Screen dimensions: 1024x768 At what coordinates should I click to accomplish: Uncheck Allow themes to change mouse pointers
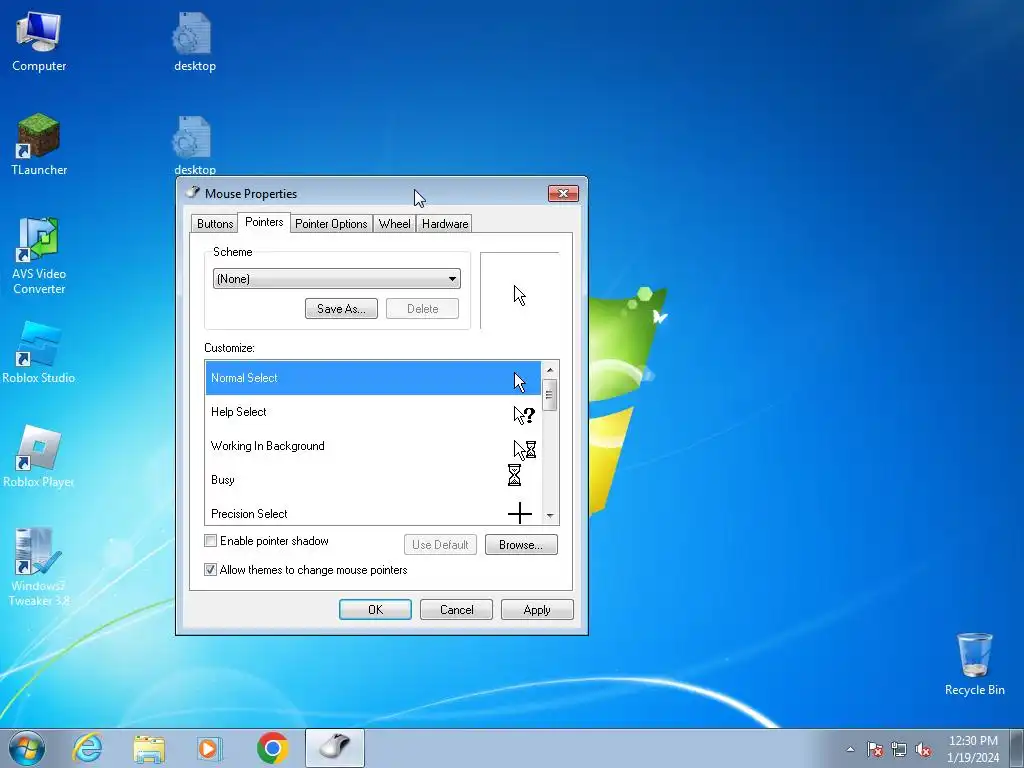click(x=210, y=569)
